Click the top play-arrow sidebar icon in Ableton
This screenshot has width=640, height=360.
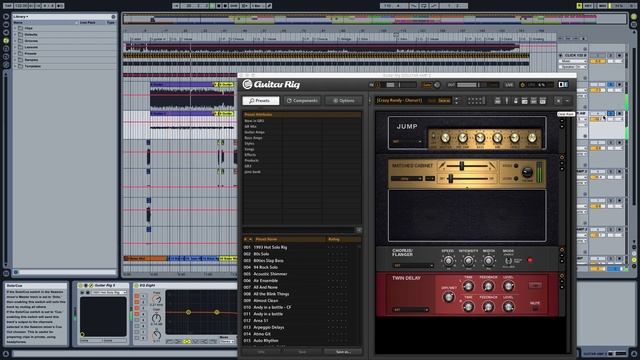tap(6, 17)
